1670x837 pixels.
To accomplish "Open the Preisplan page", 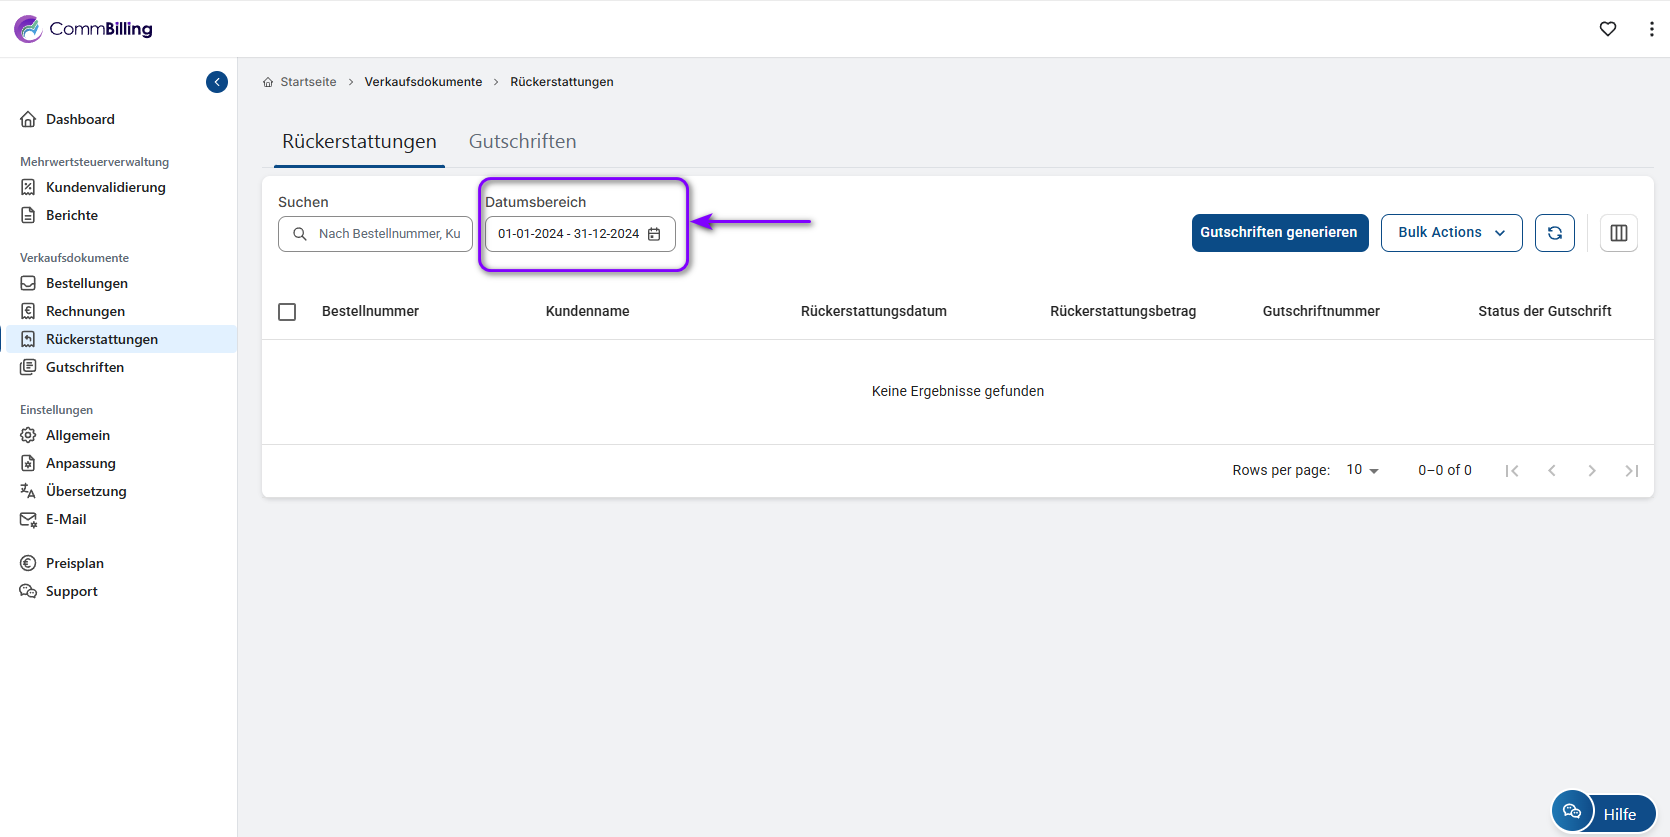I will (74, 563).
